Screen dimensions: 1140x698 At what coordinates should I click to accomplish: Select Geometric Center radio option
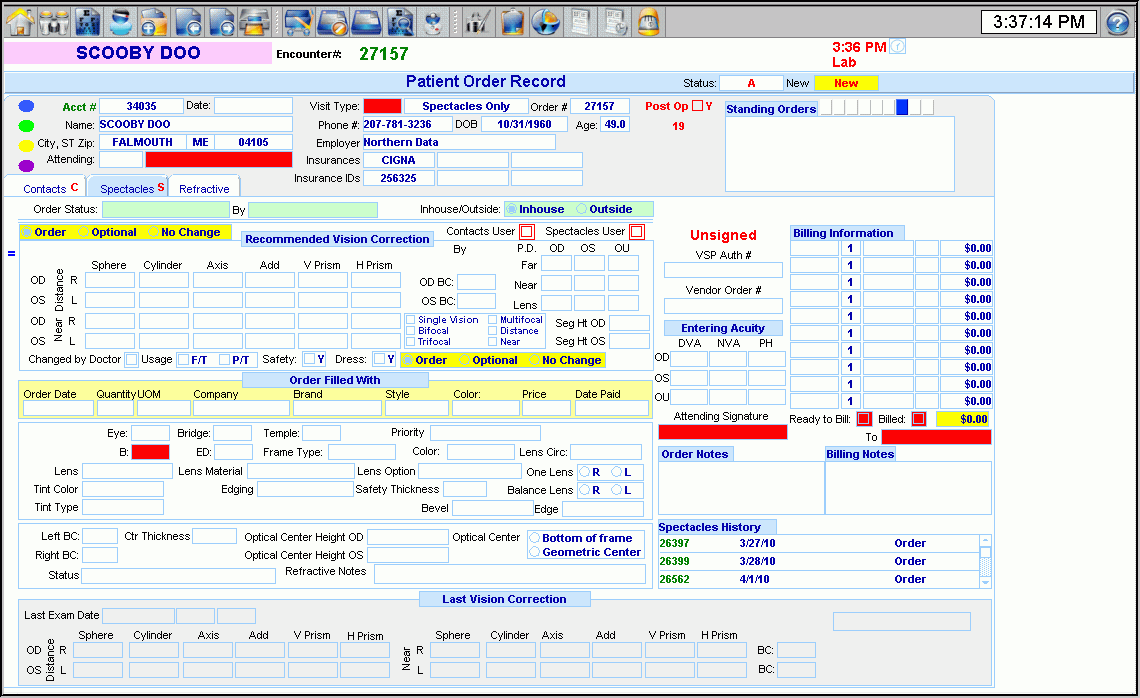(x=535, y=552)
